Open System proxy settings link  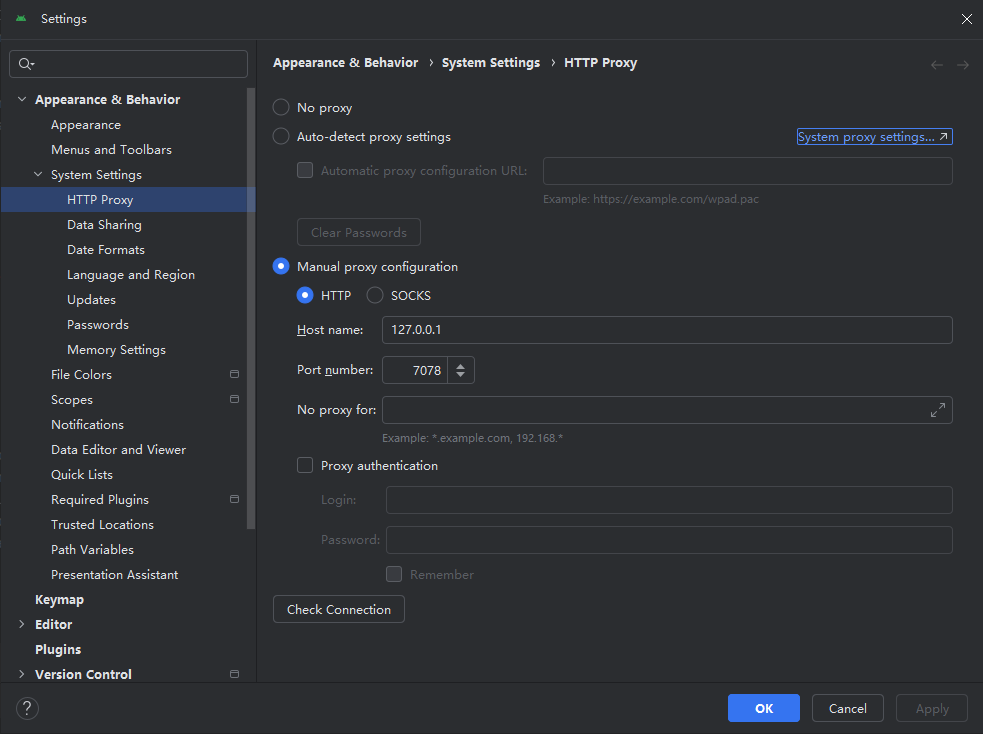pyautogui.click(x=874, y=137)
